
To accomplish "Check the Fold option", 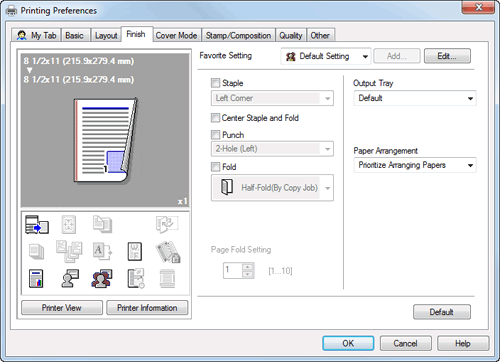I will [x=216, y=167].
